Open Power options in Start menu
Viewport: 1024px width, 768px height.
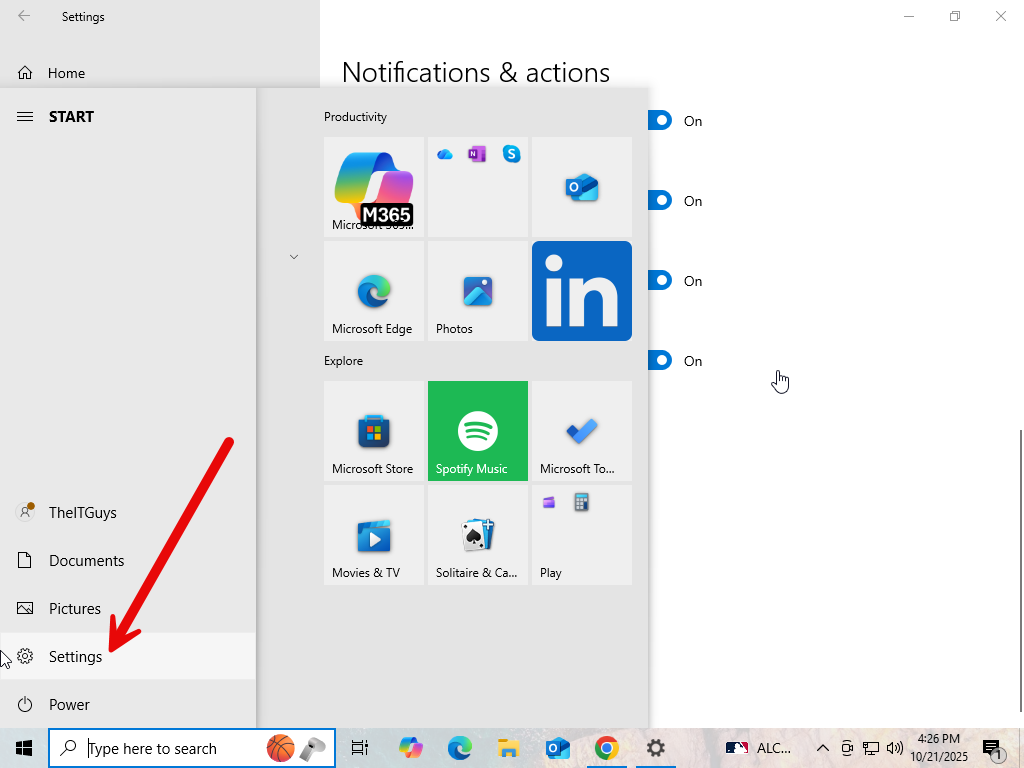(69, 705)
